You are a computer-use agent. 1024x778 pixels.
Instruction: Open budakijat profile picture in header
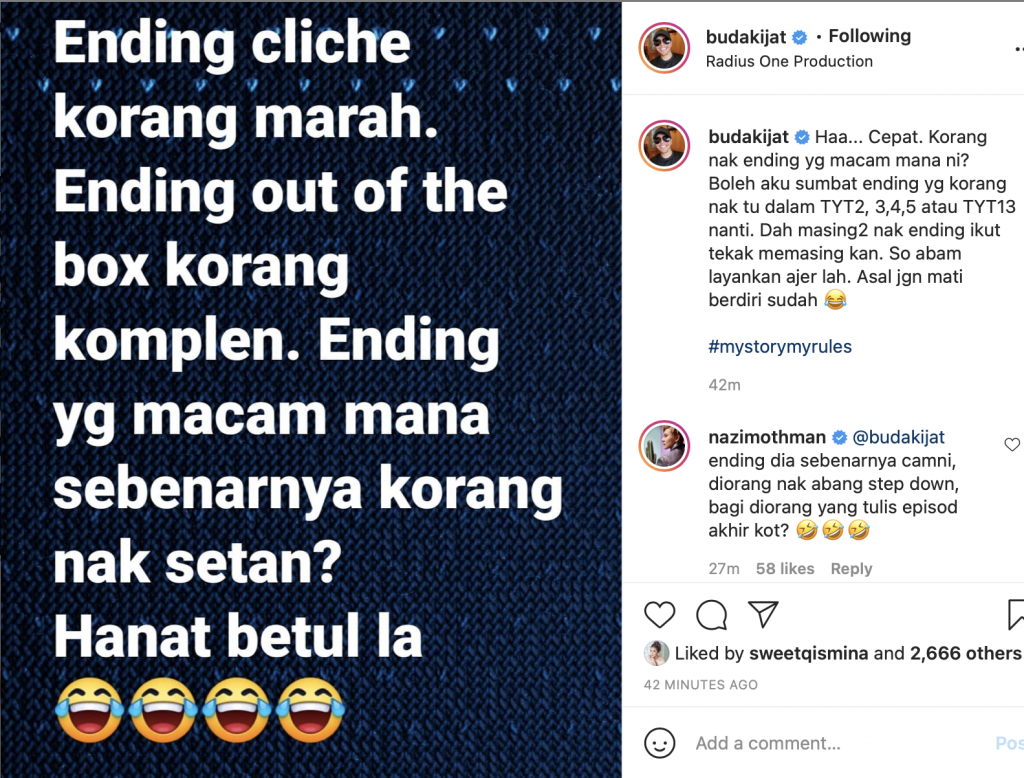tap(664, 48)
